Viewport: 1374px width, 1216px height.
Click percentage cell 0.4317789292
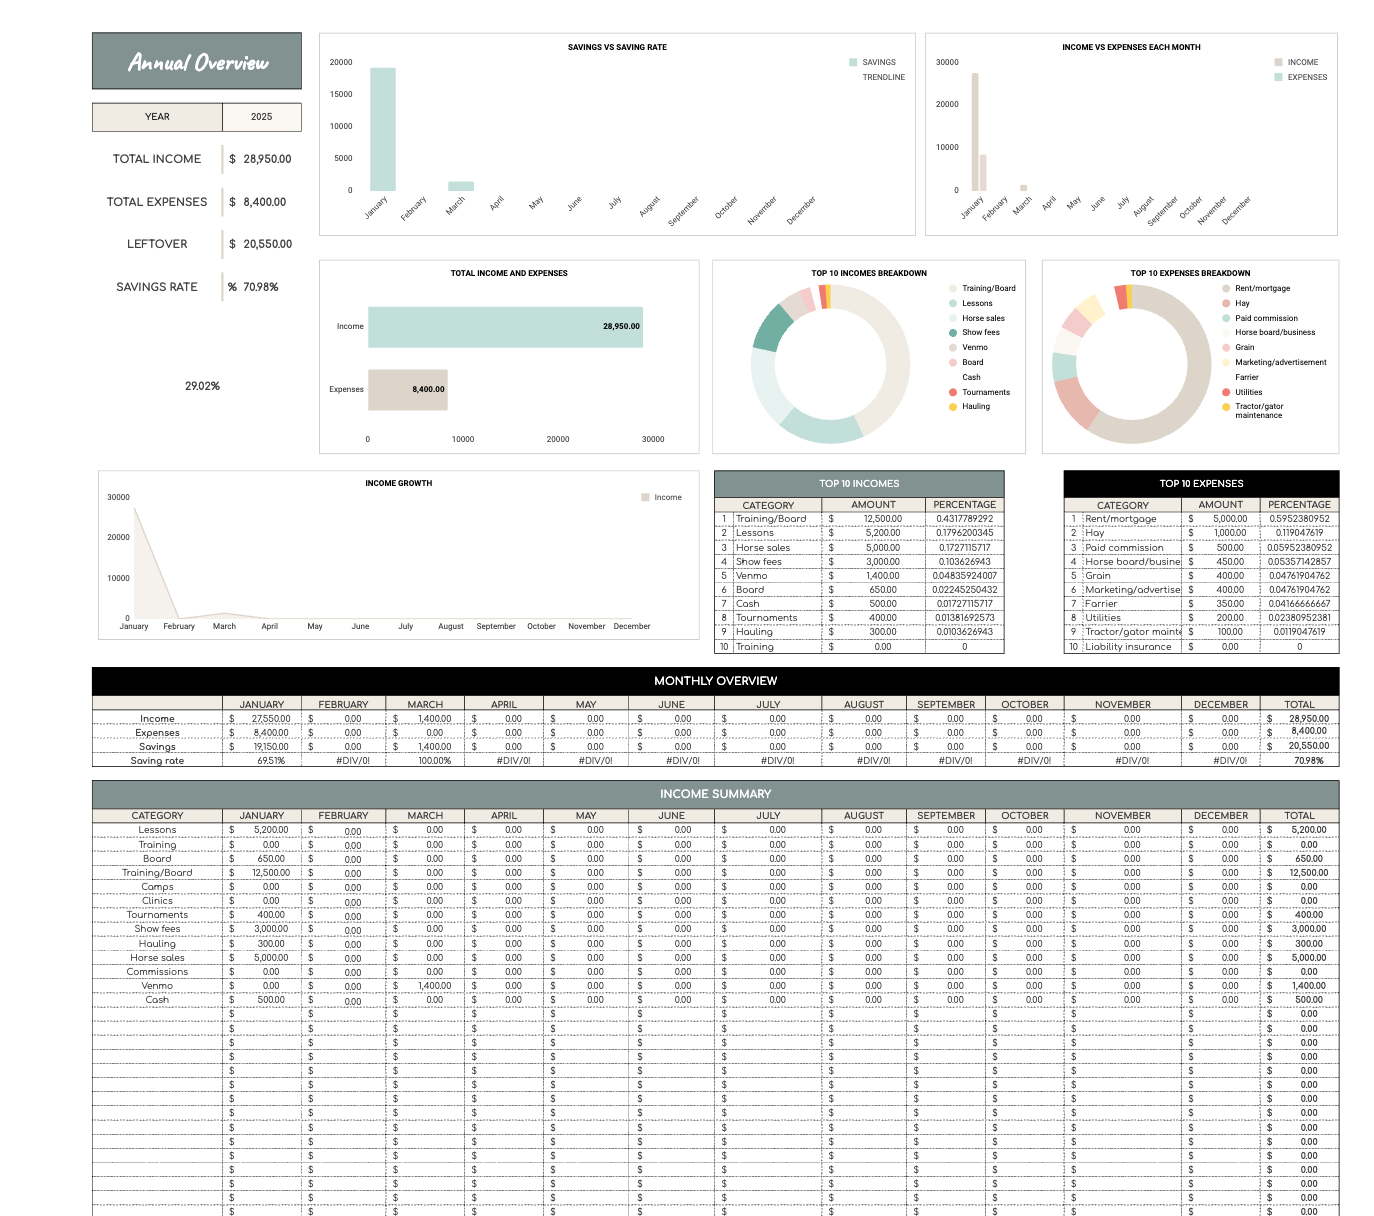click(964, 519)
